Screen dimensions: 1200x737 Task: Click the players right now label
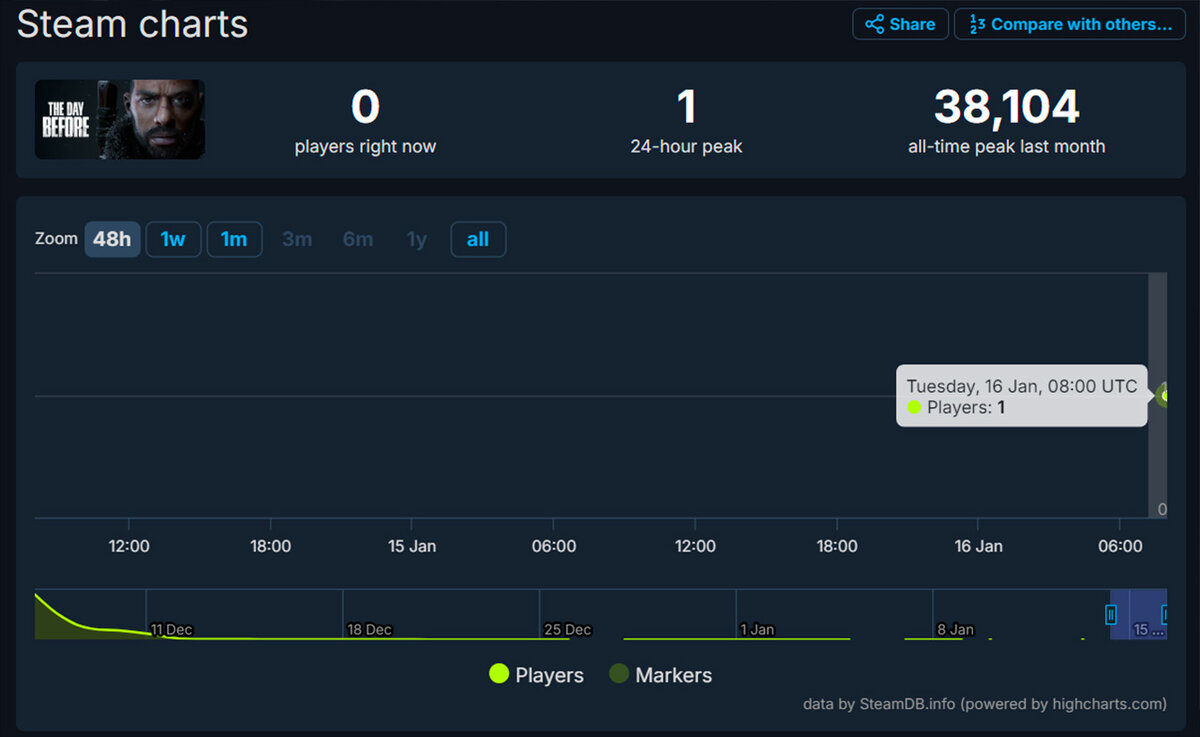pyautogui.click(x=365, y=146)
